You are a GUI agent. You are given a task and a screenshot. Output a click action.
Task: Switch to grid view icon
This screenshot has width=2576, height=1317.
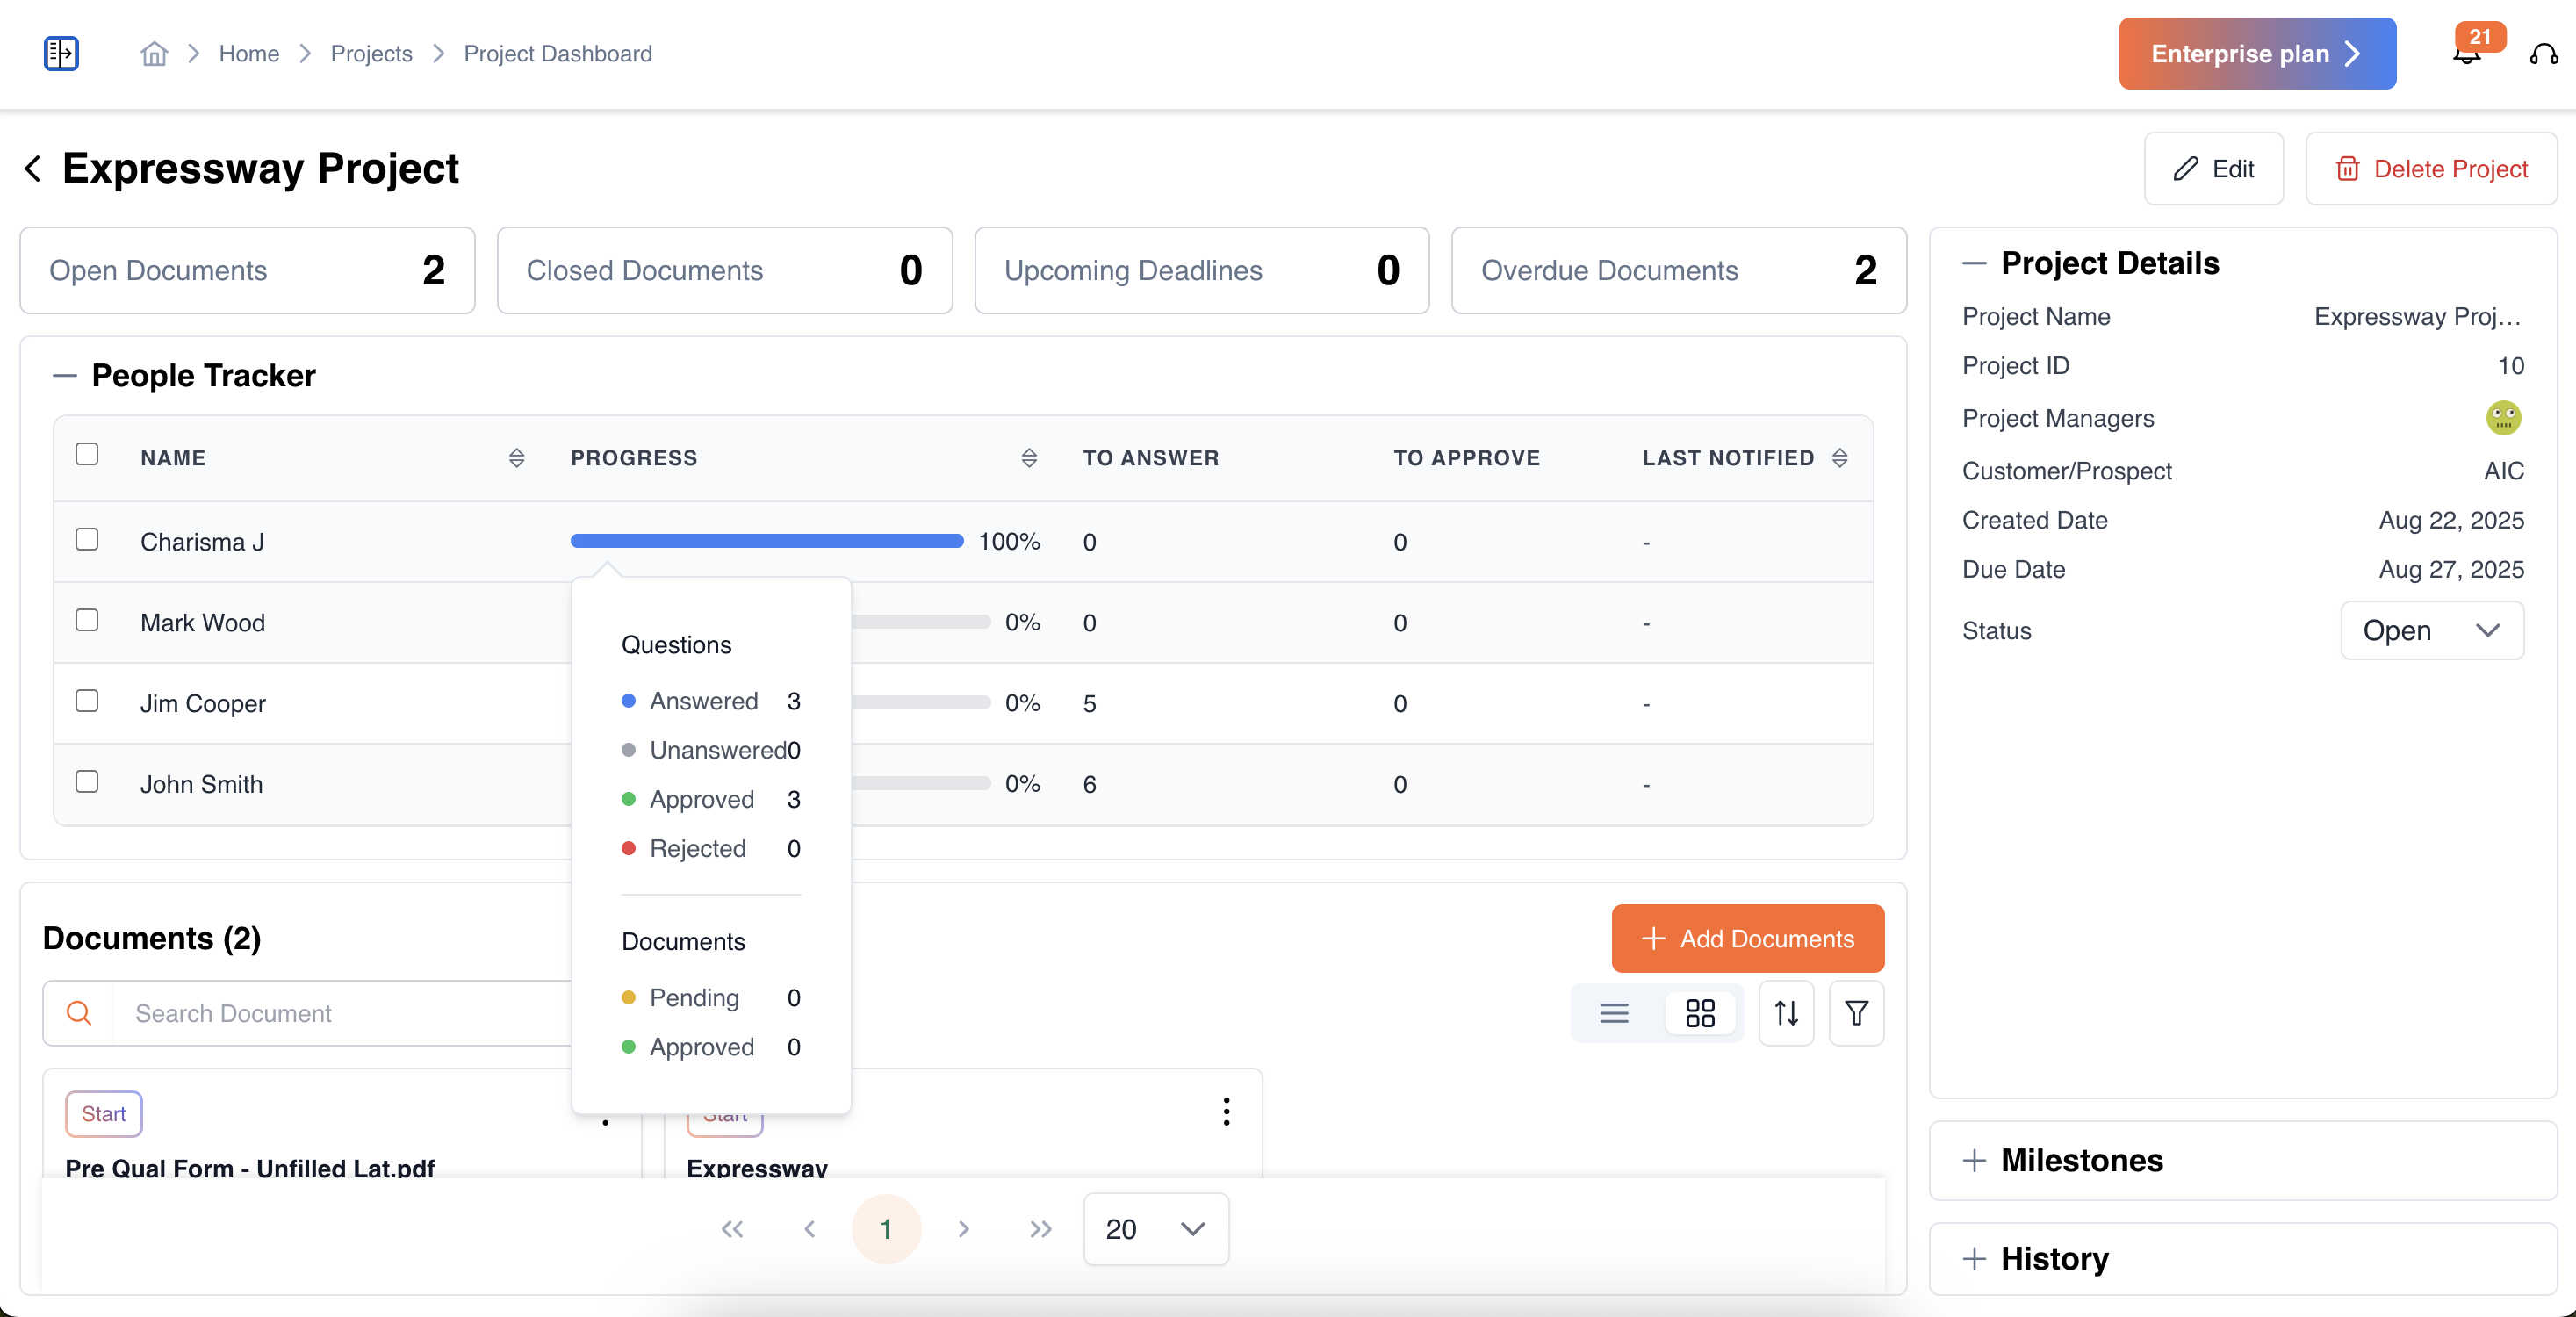[x=1699, y=1013]
